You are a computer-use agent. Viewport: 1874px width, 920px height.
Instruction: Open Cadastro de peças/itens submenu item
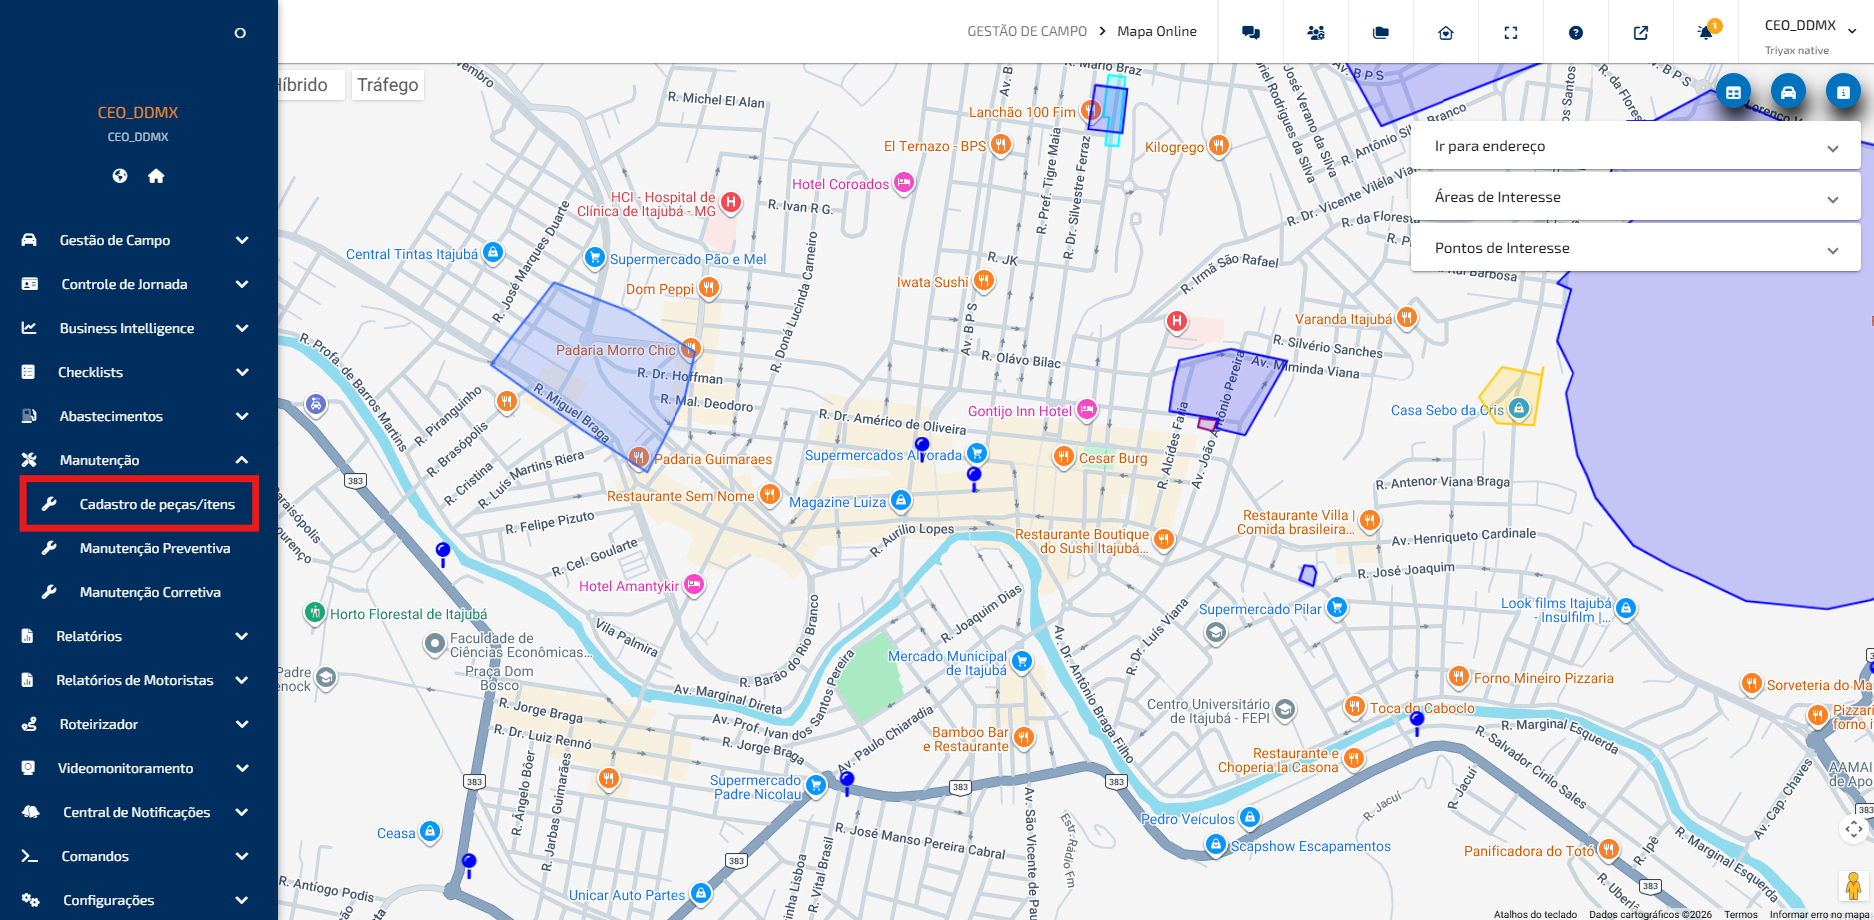click(x=140, y=504)
